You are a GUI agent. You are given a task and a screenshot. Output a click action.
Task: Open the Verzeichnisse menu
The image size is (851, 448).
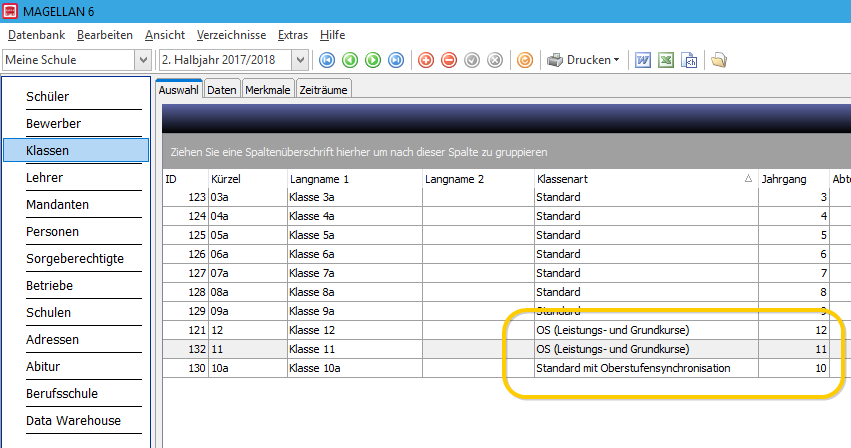(x=231, y=35)
